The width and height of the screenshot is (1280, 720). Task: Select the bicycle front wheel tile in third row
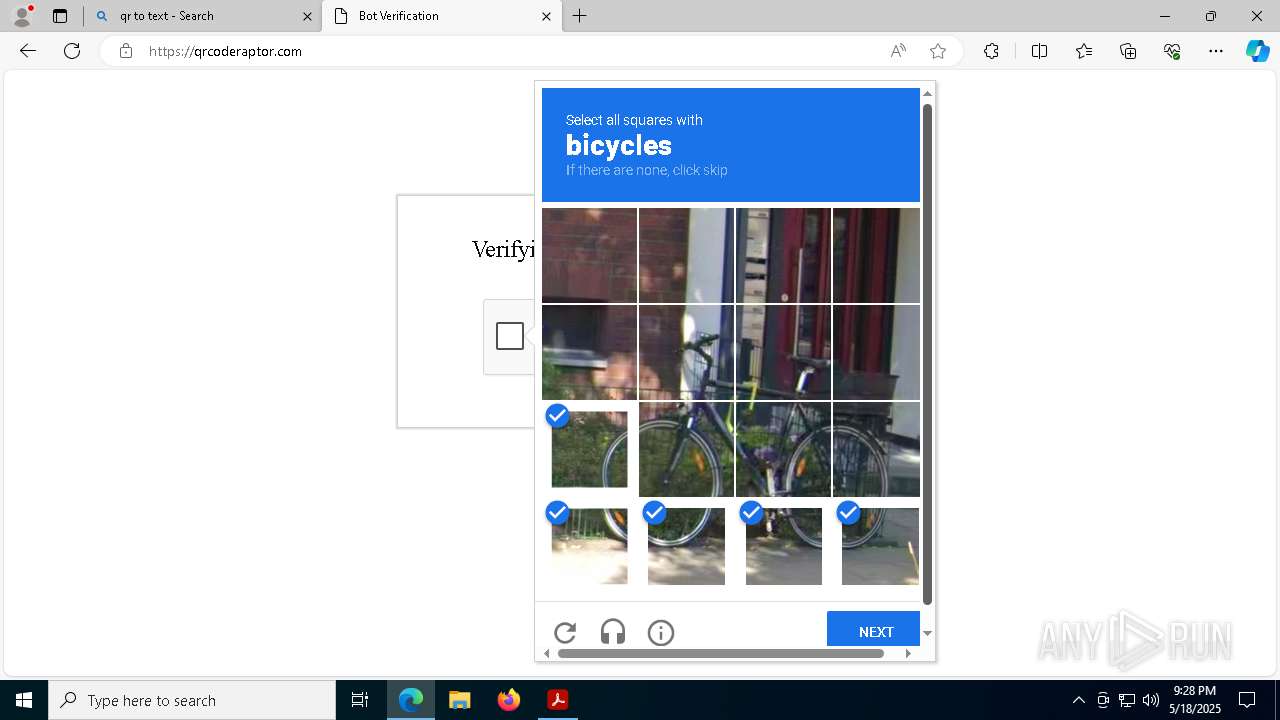point(686,449)
